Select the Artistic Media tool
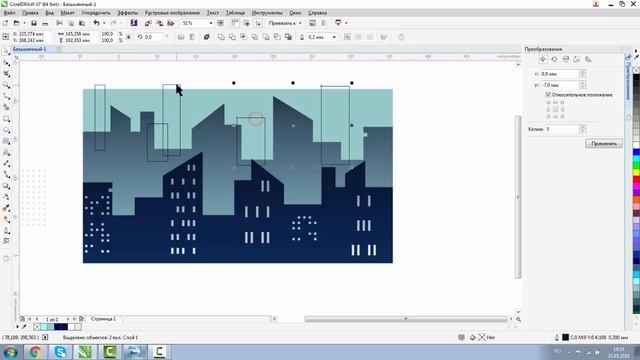The height and width of the screenshot is (360, 640). [7, 107]
